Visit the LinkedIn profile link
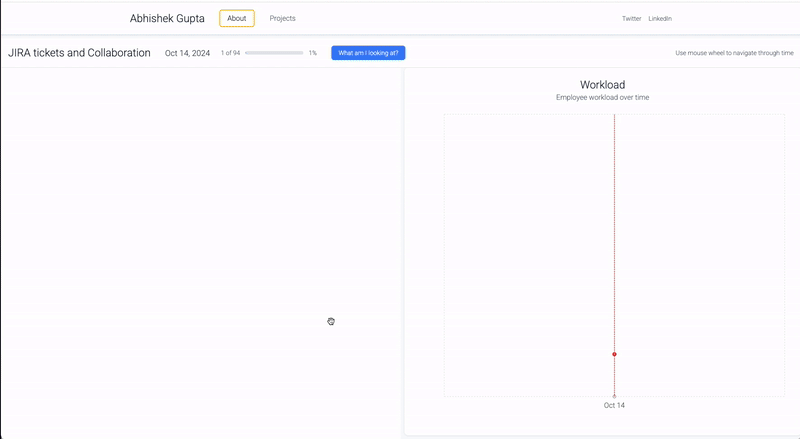Image resolution: width=800 pixels, height=439 pixels. pyautogui.click(x=660, y=19)
